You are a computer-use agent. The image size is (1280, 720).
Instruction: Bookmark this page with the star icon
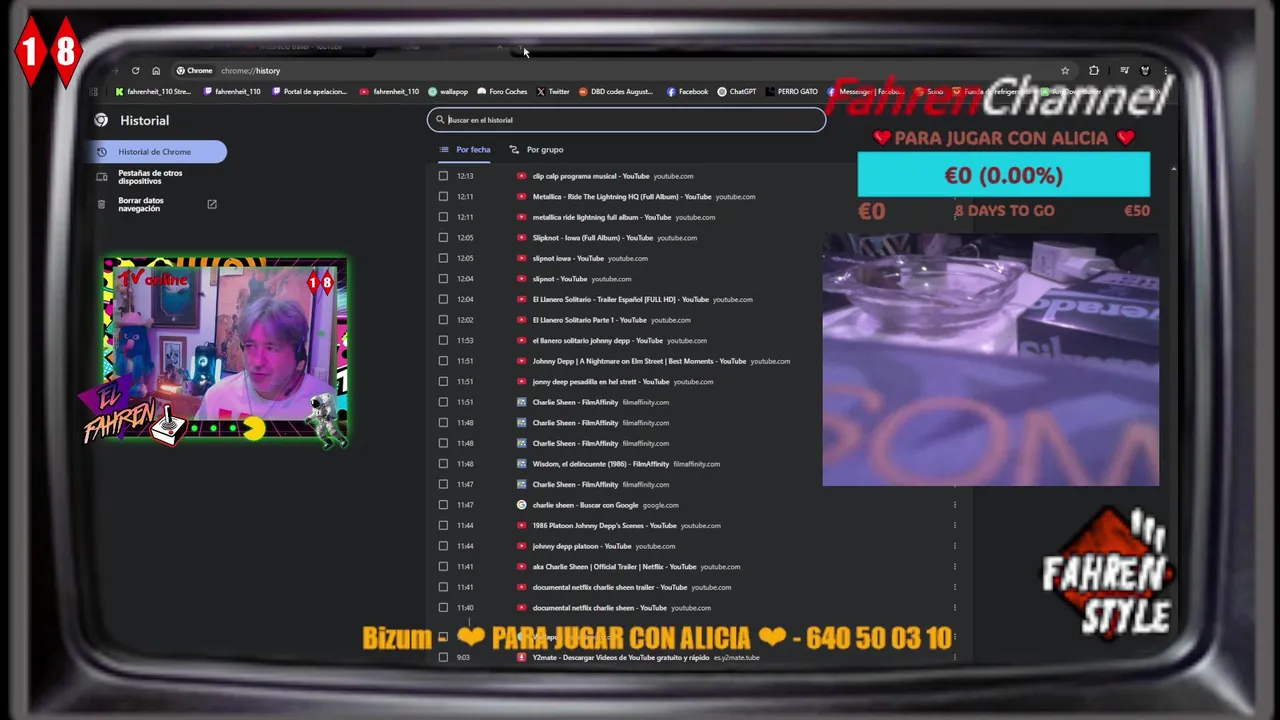[x=1065, y=71]
